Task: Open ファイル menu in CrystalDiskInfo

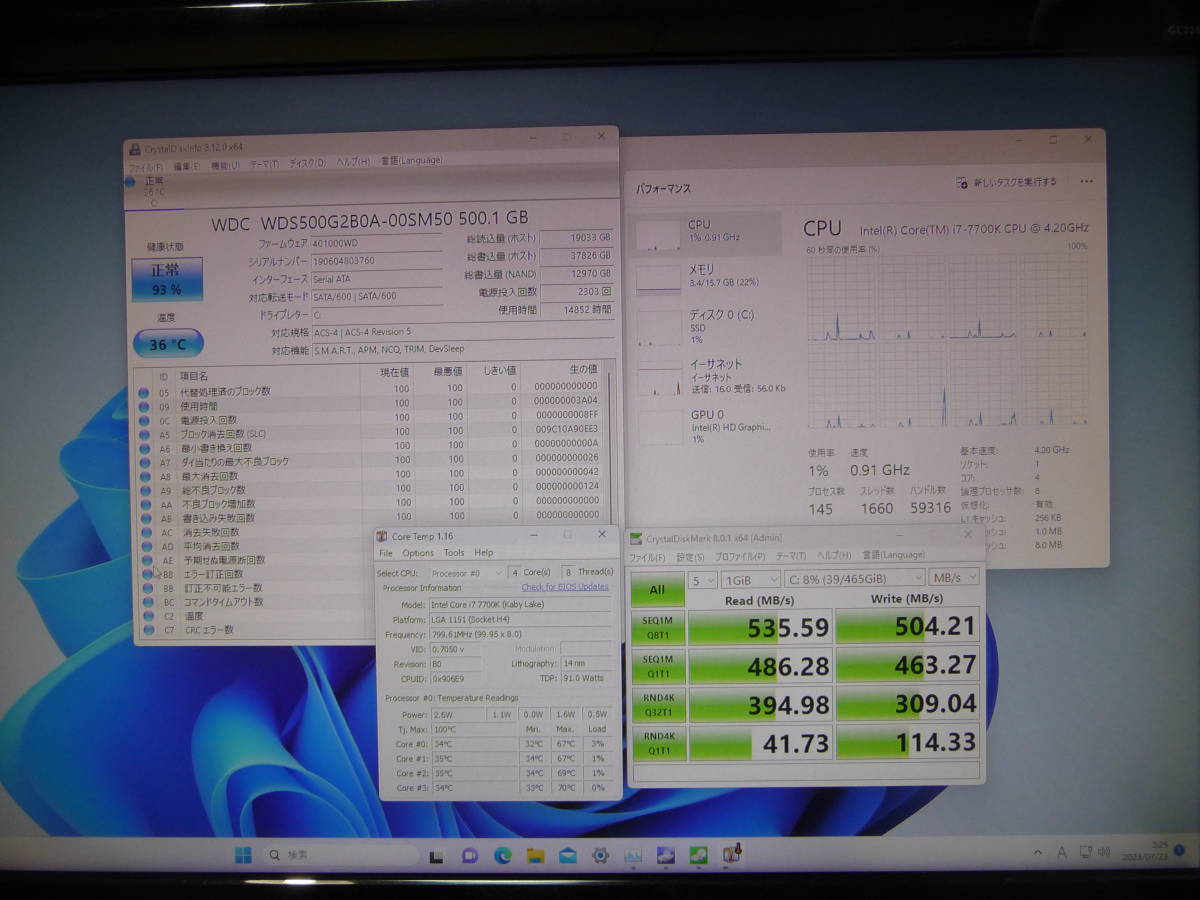Action: pyautogui.click(x=147, y=166)
